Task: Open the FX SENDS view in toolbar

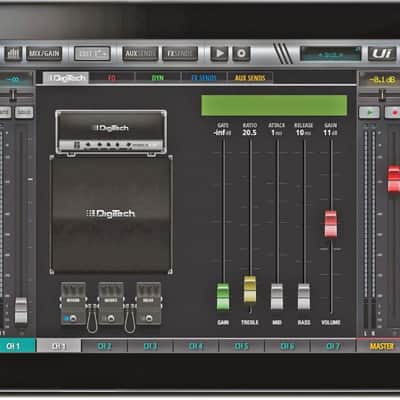Action: pos(180,54)
